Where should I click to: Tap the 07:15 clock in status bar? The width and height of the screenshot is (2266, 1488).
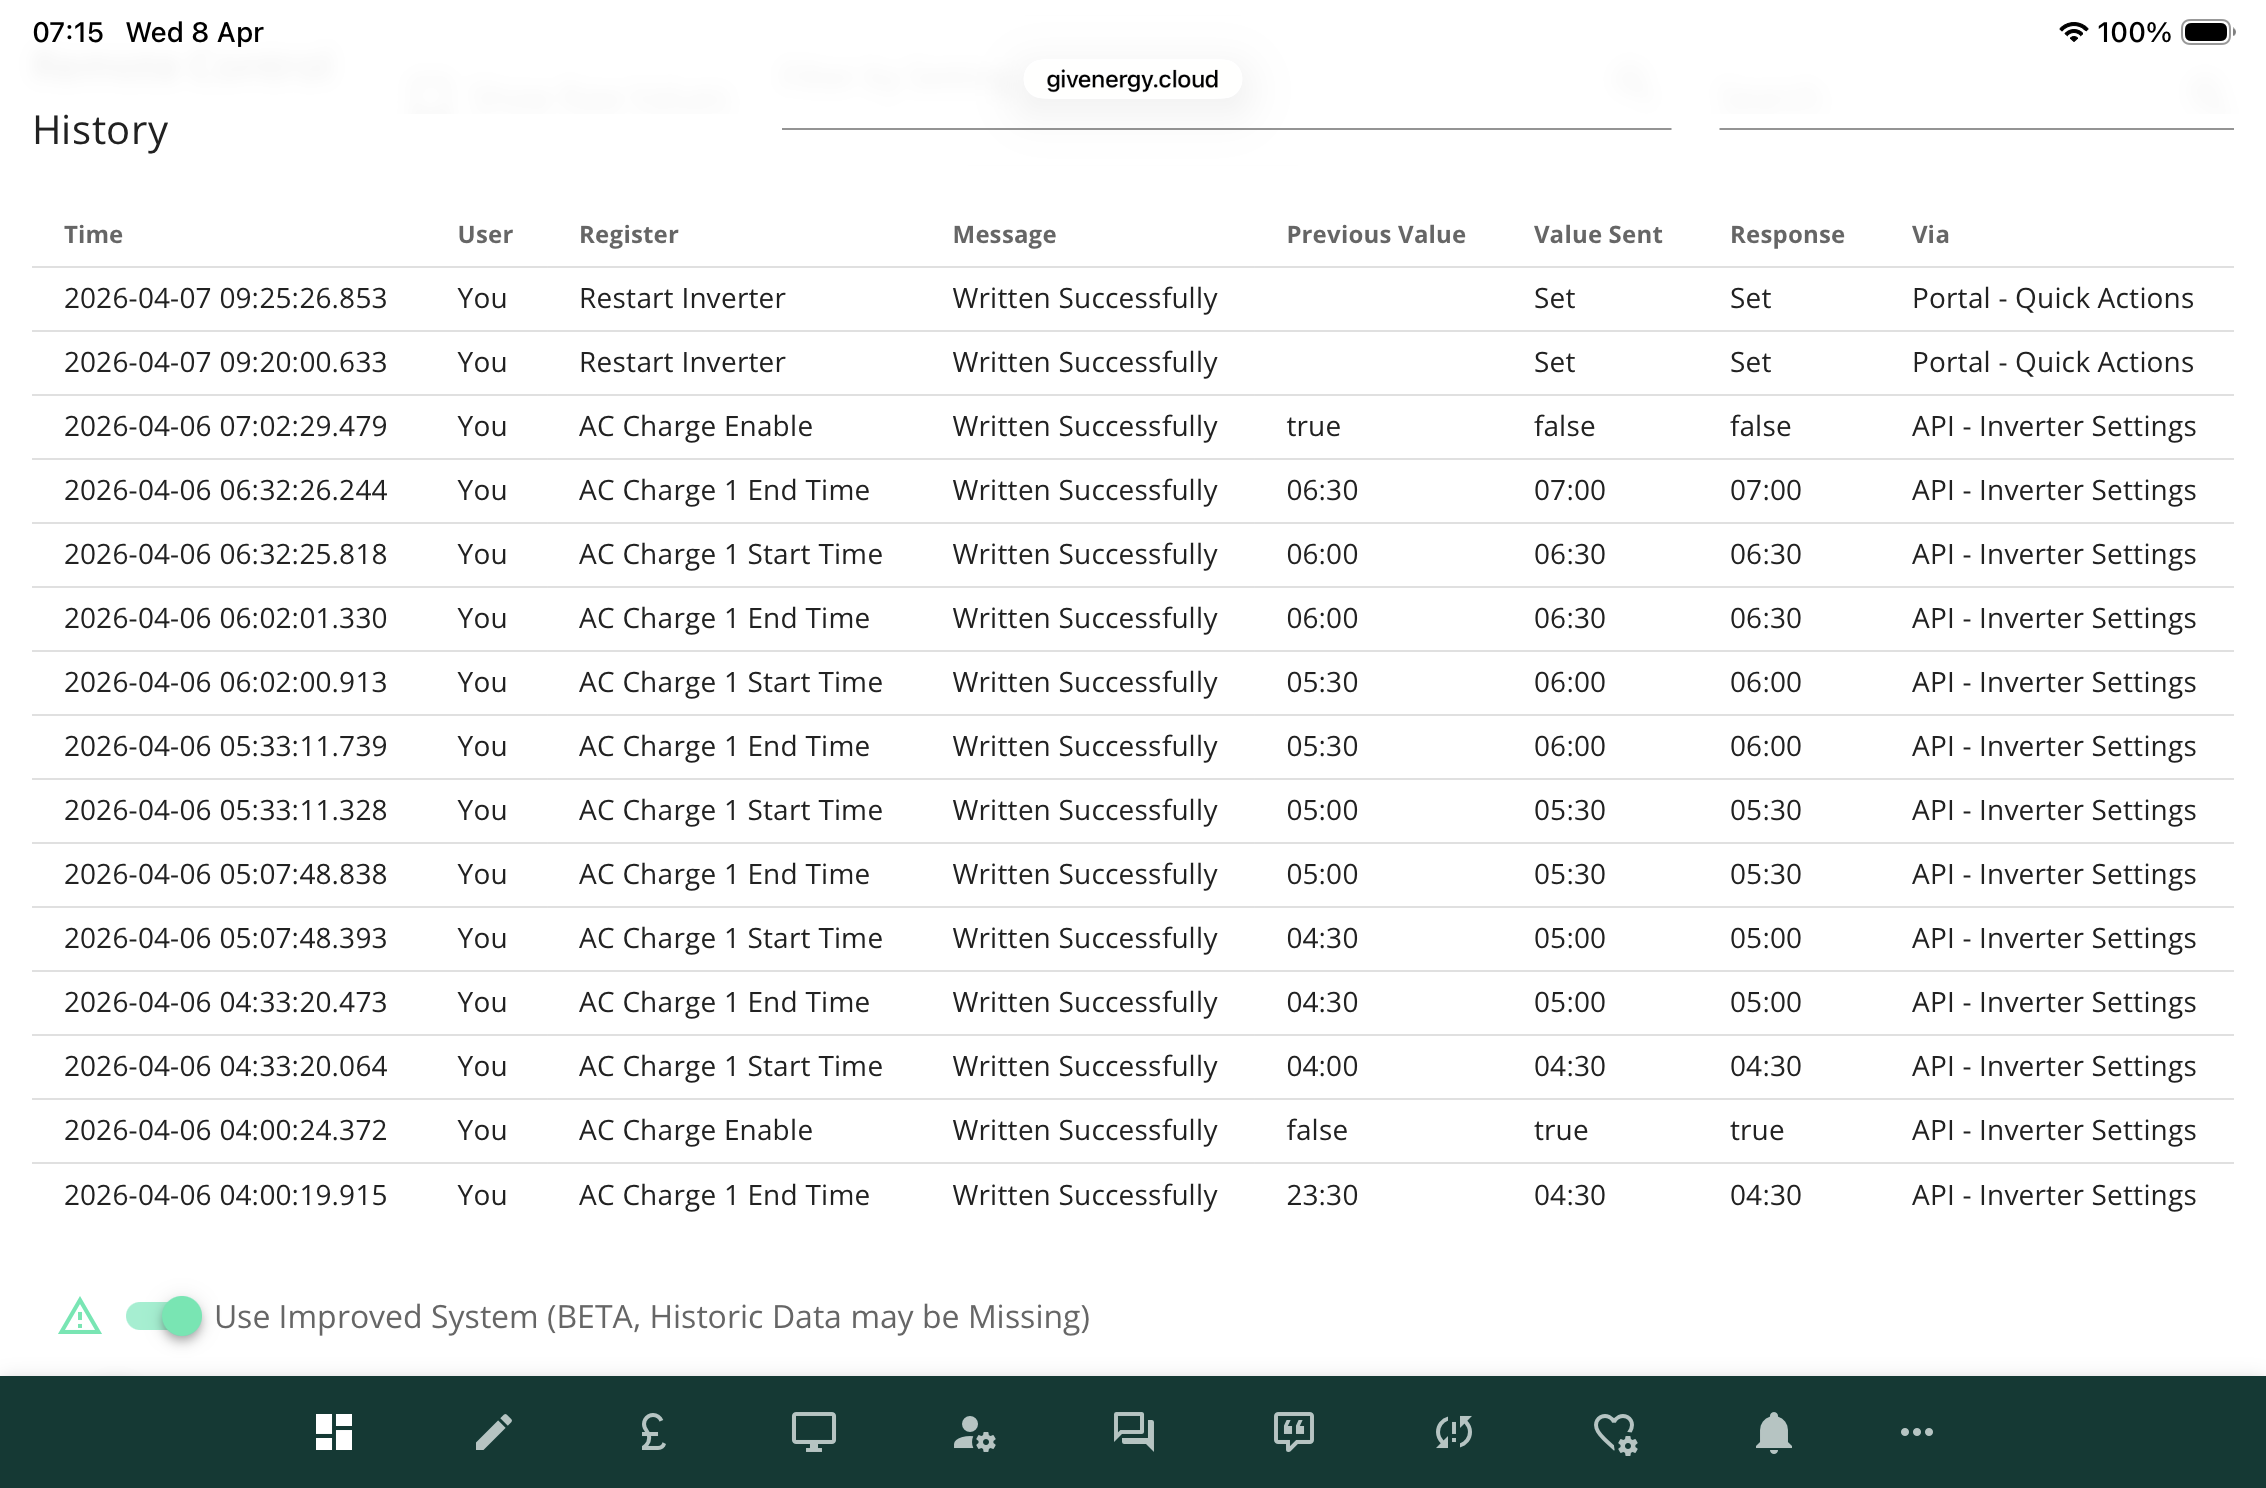tap(68, 32)
